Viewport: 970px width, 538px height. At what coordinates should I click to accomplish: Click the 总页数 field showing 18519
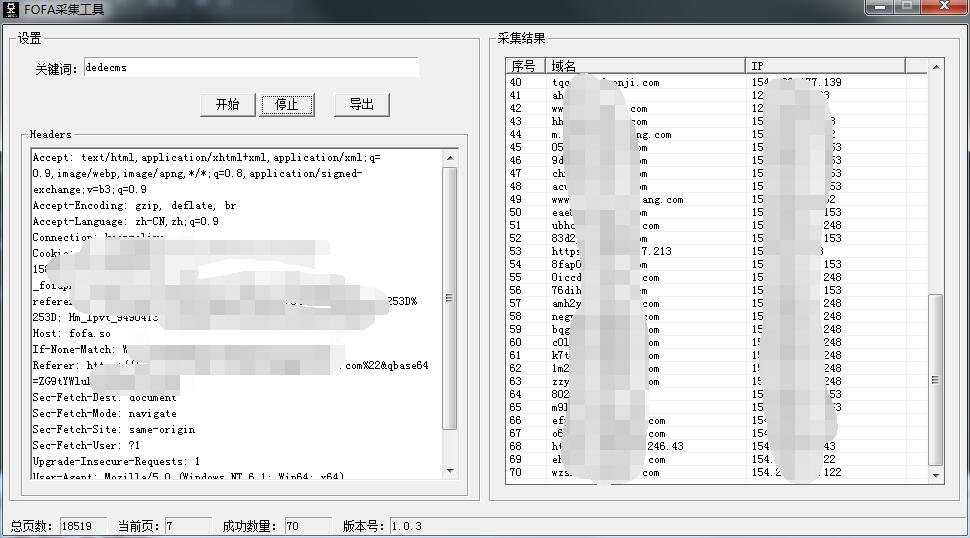83,526
